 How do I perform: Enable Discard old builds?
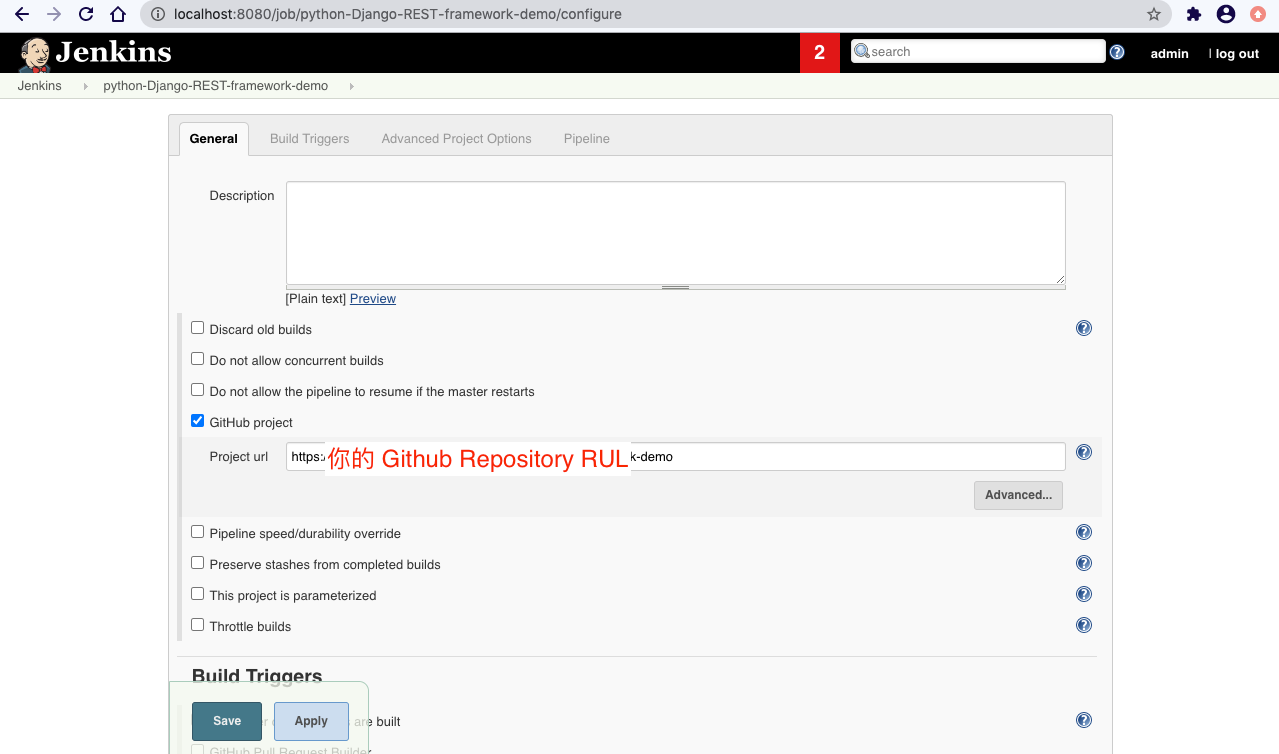(197, 327)
